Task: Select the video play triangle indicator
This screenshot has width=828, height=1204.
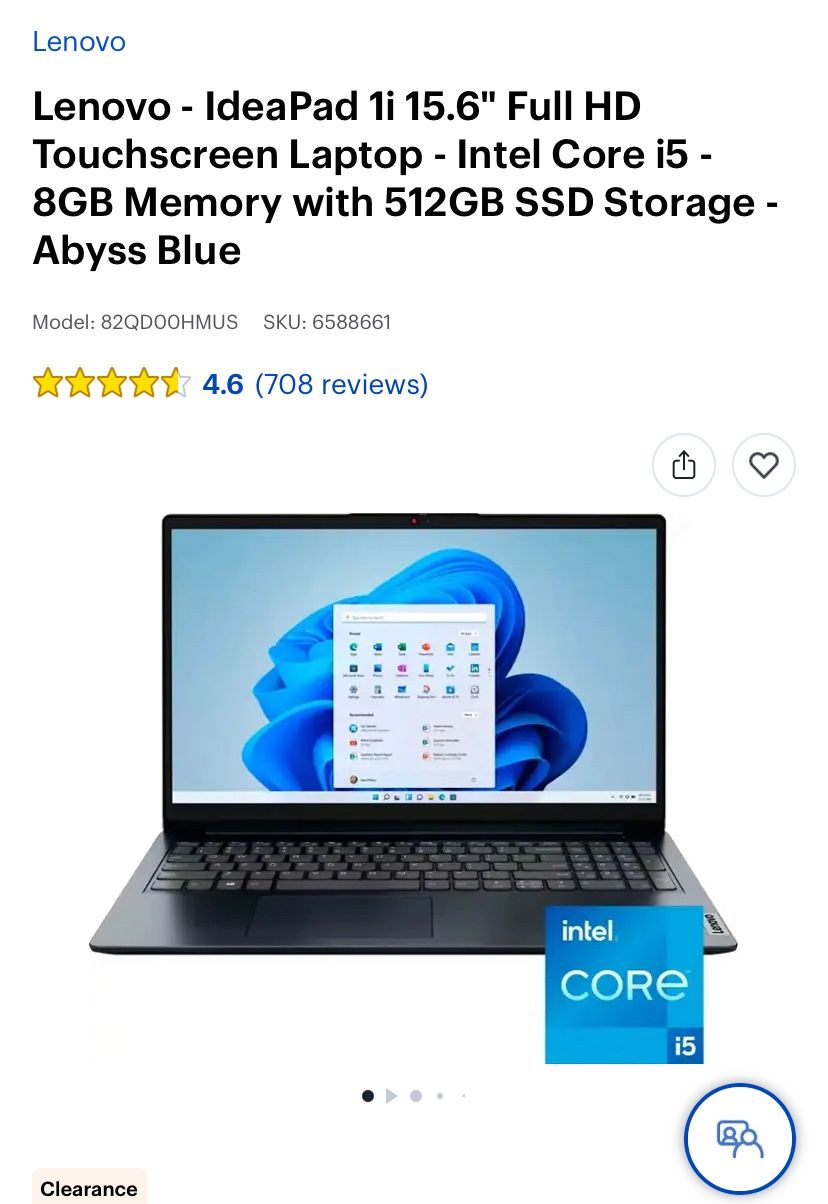Action: tap(391, 1096)
